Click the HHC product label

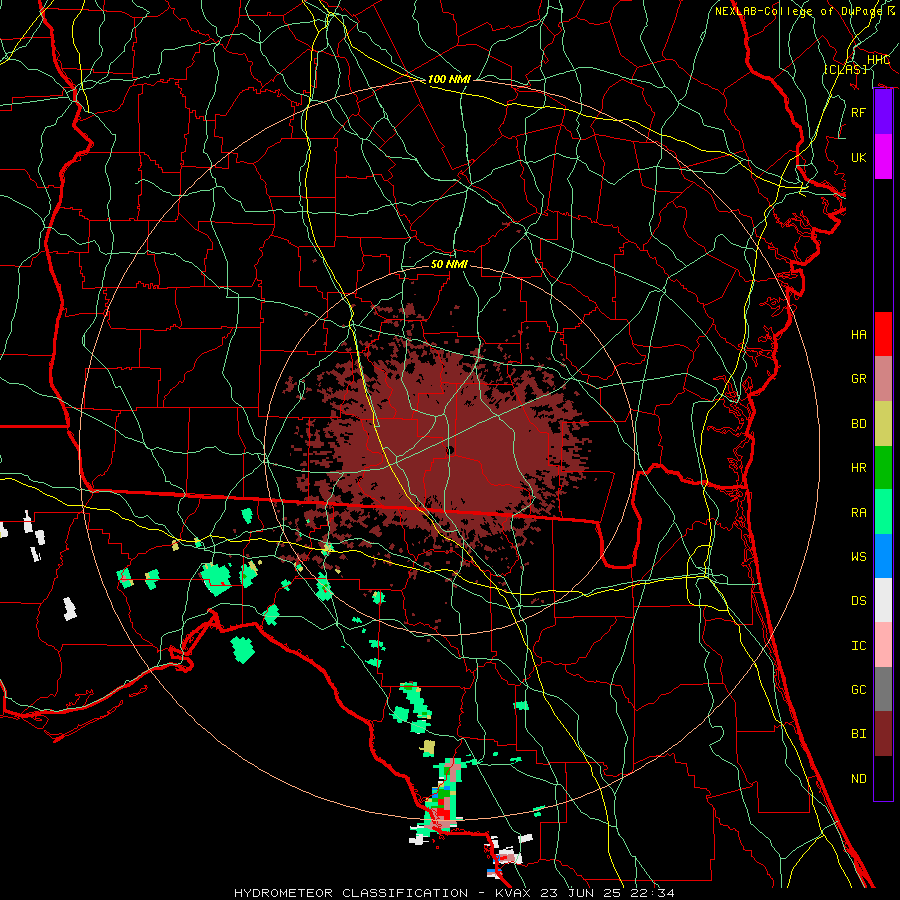(x=878, y=60)
